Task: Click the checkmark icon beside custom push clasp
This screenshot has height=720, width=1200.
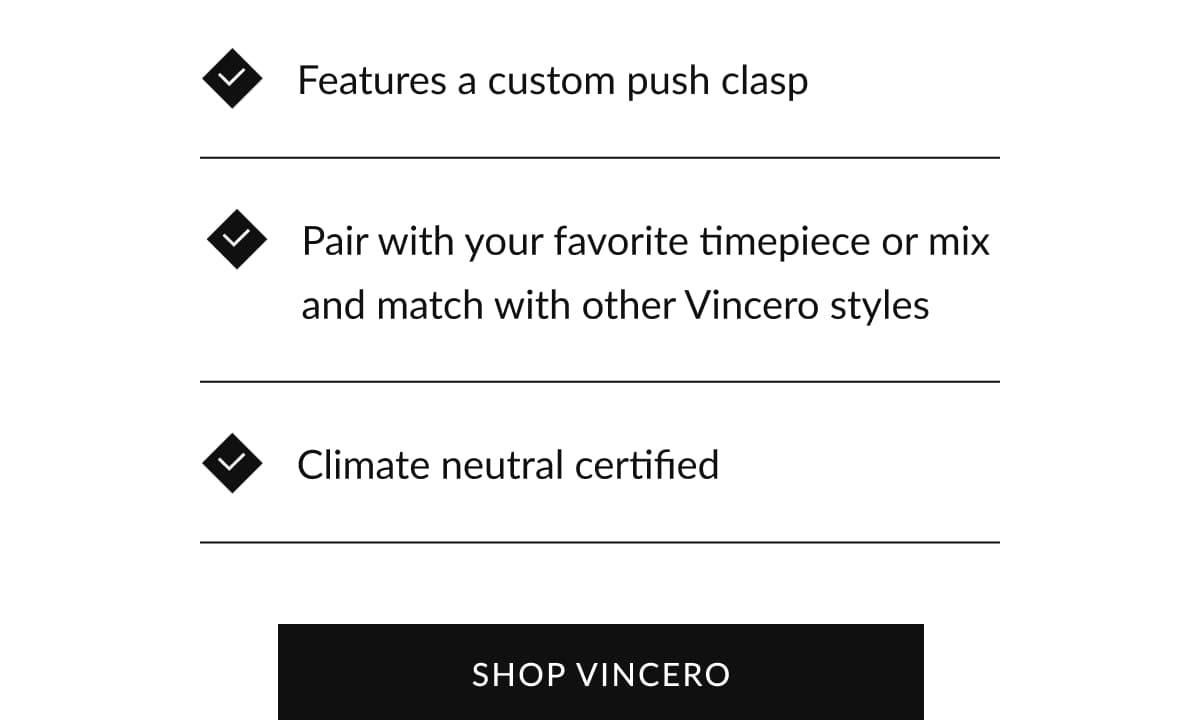Action: 231,76
